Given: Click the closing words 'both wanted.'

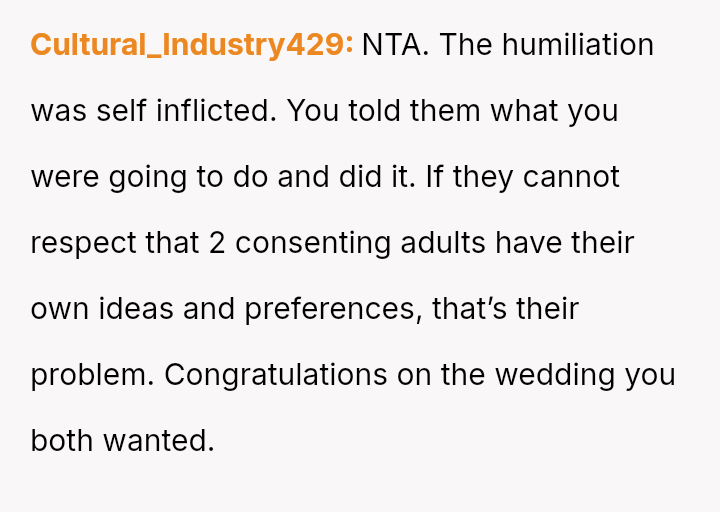Looking at the screenshot, I should coord(122,441).
